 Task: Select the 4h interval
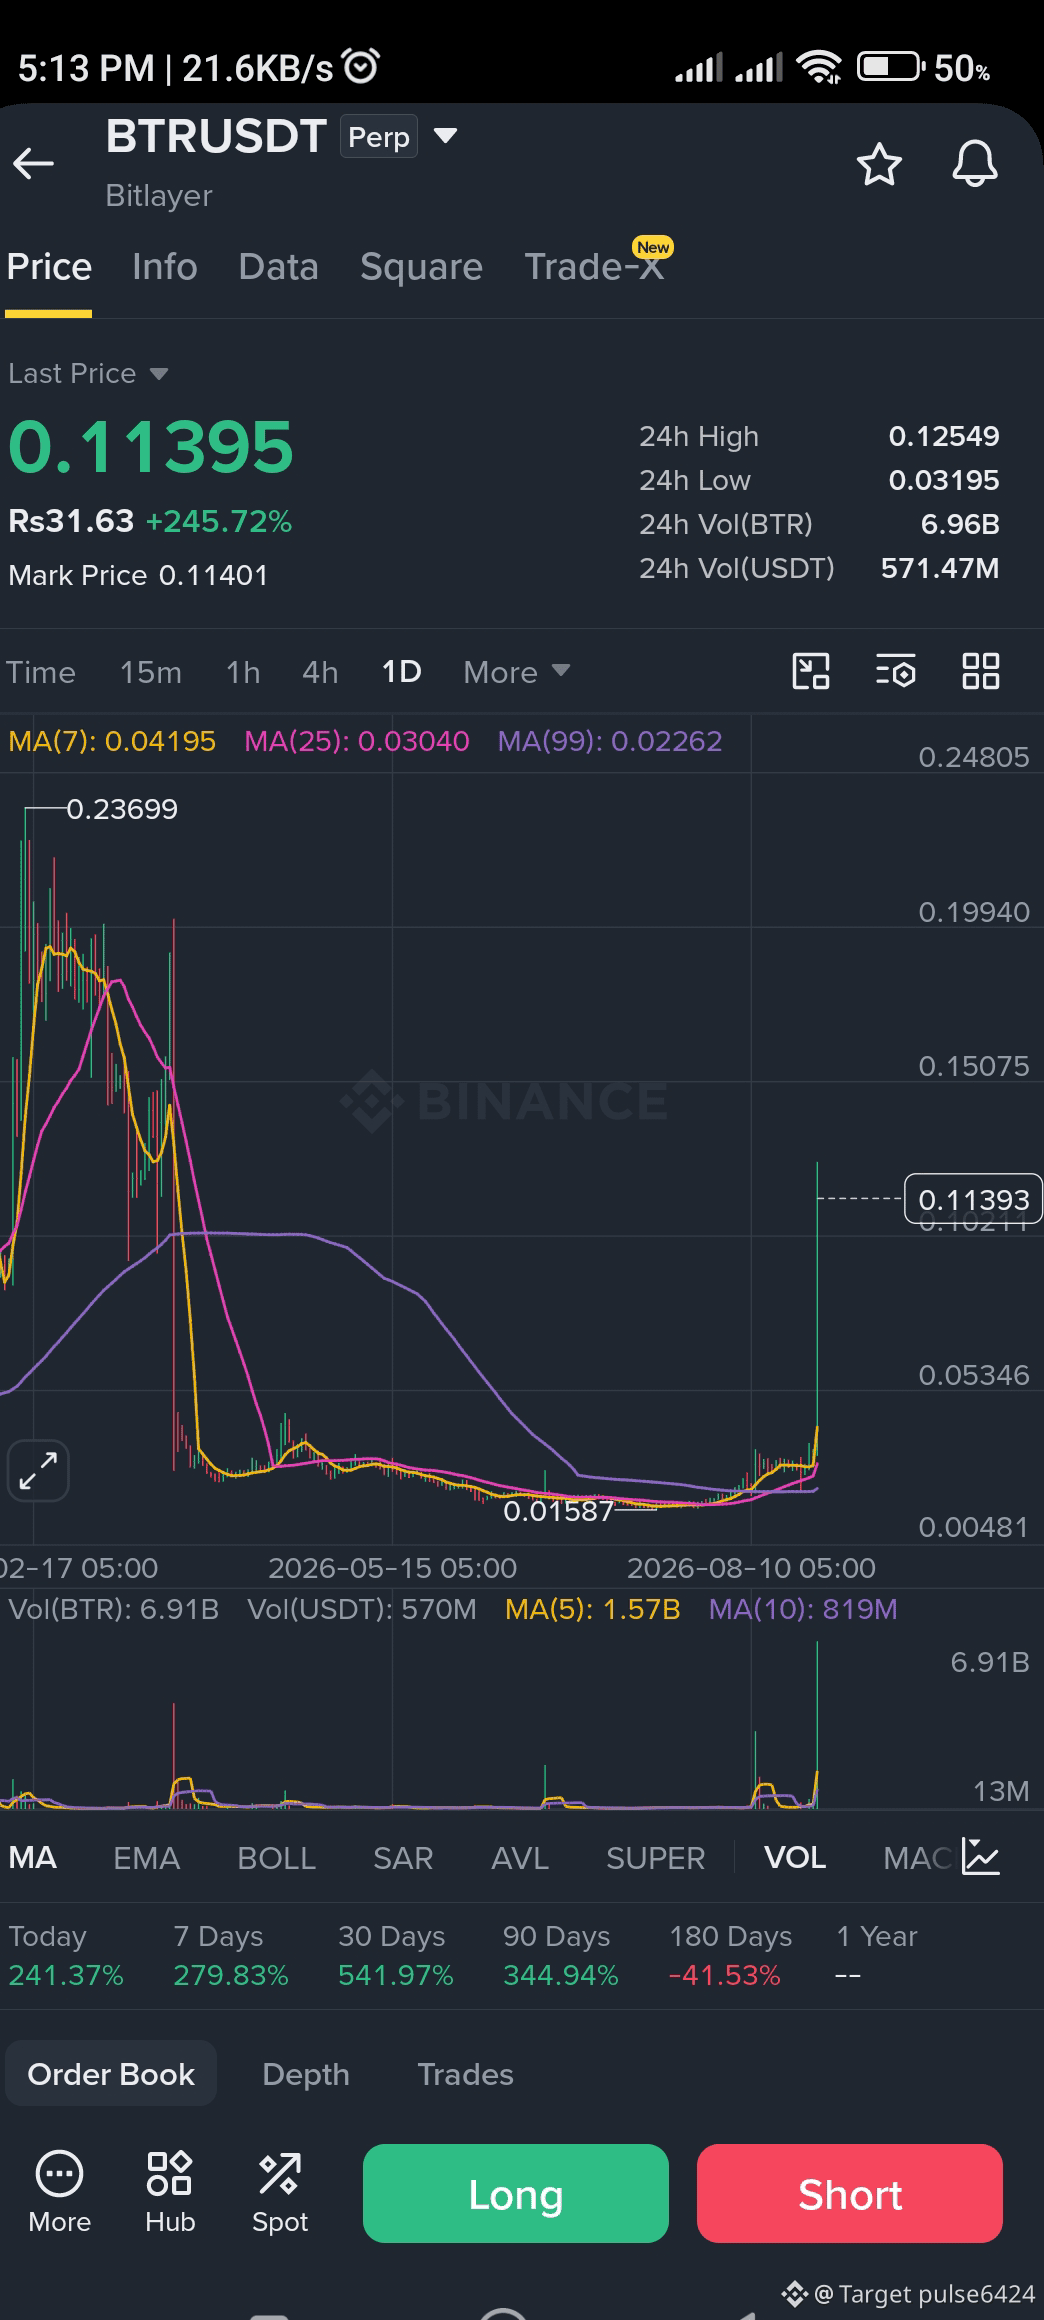320,672
